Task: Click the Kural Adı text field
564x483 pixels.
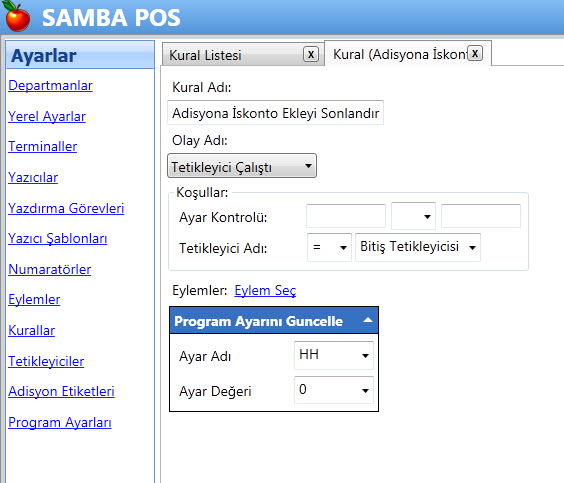Action: [x=276, y=113]
